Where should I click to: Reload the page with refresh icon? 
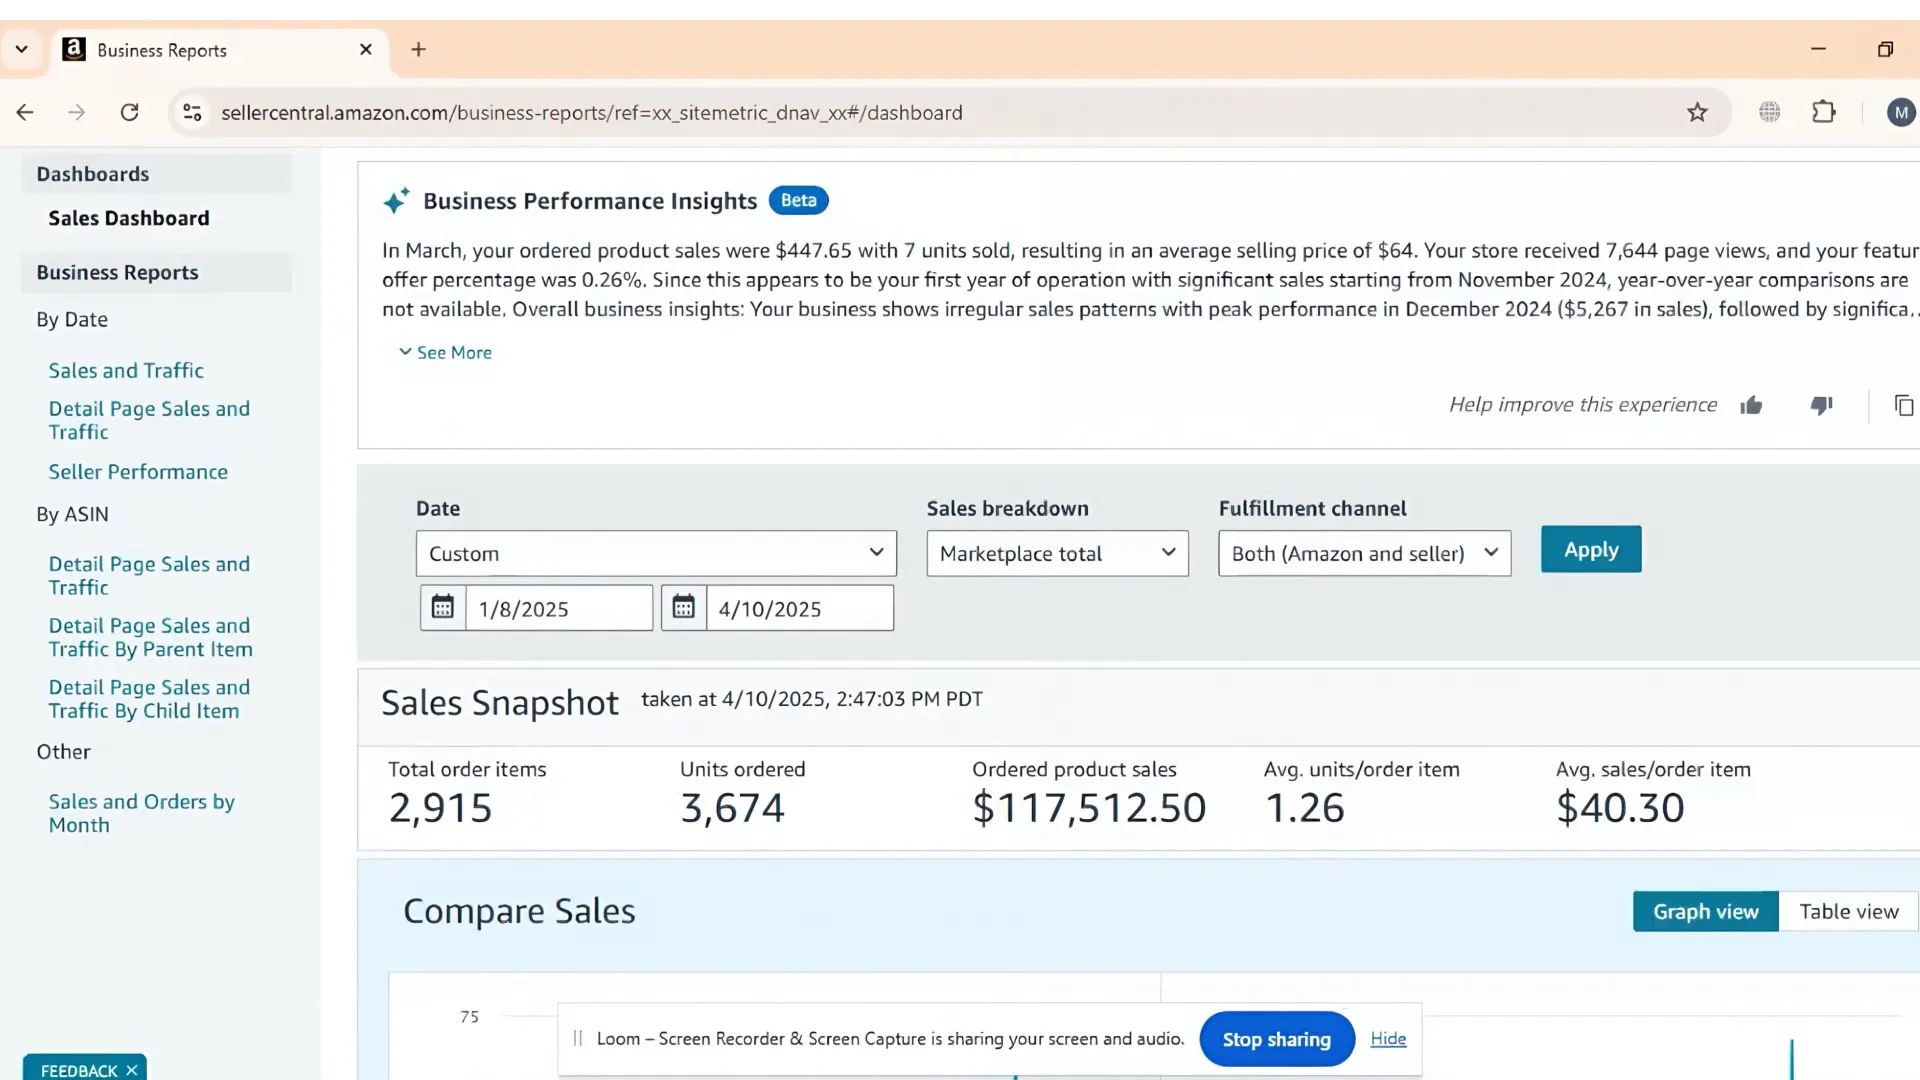pos(129,112)
